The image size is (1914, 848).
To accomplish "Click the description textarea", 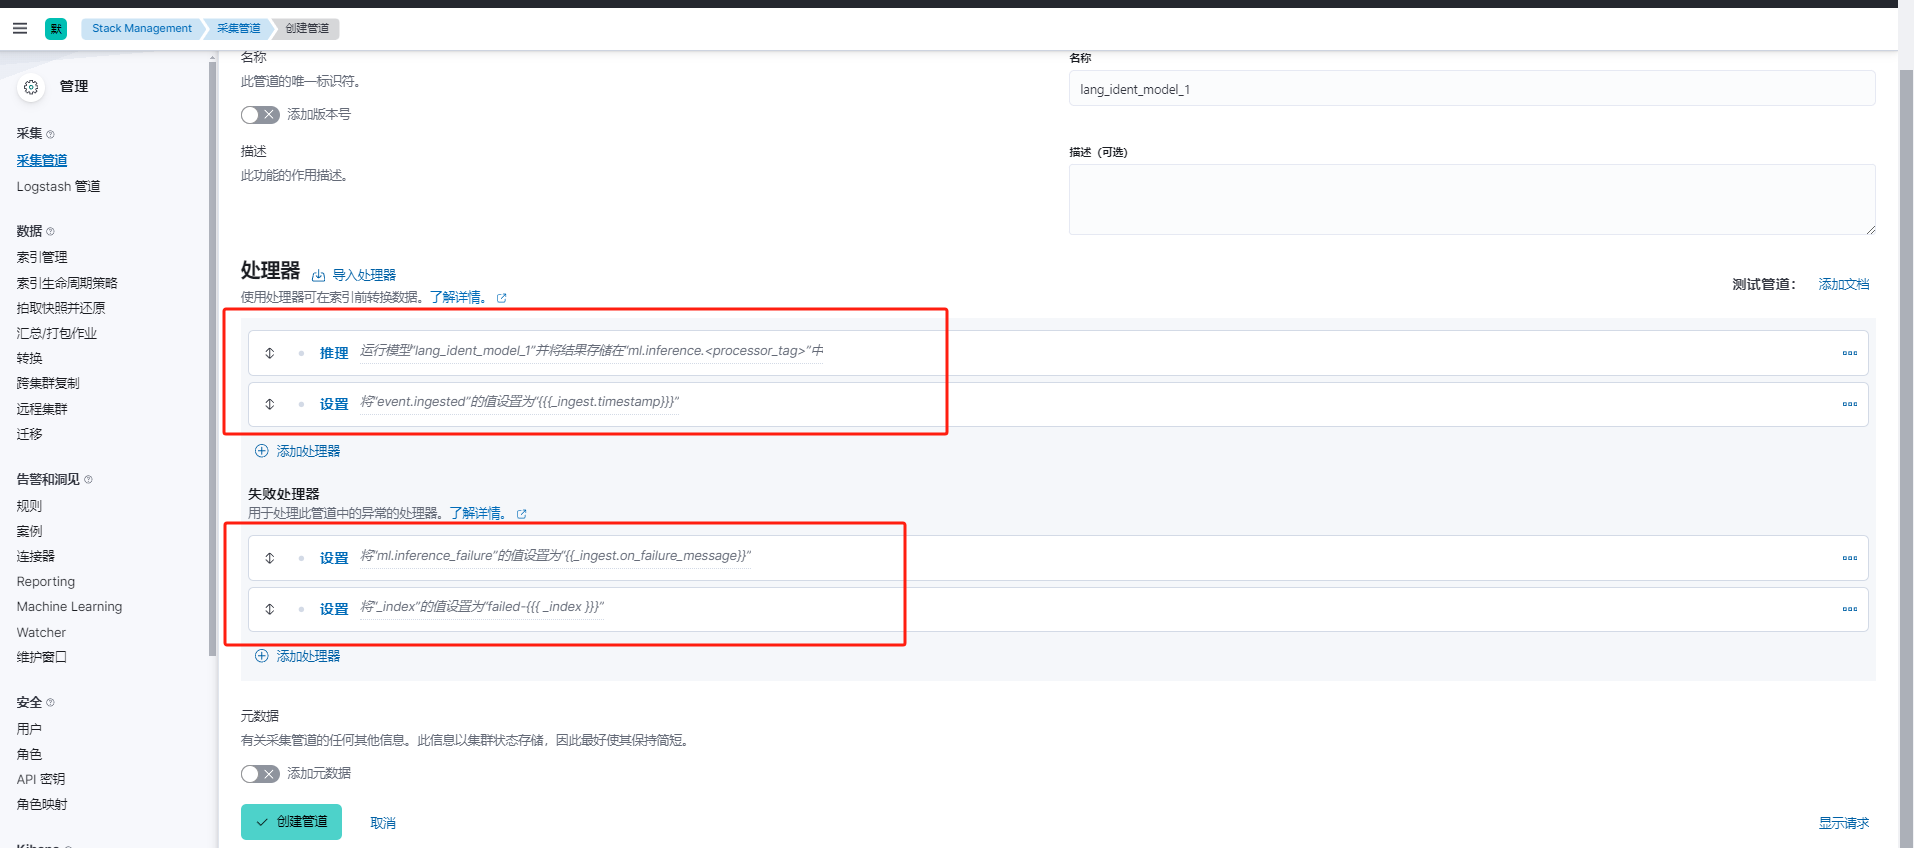I will (x=1472, y=200).
